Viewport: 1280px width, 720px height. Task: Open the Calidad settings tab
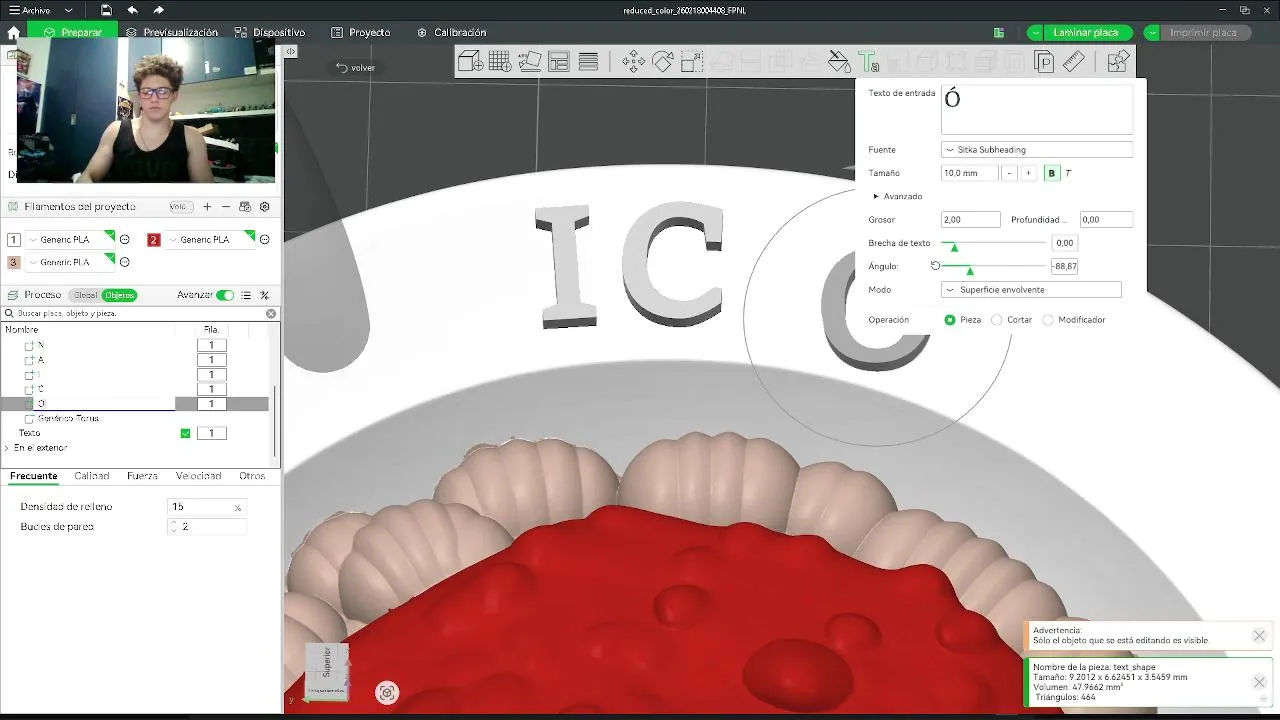(92, 476)
